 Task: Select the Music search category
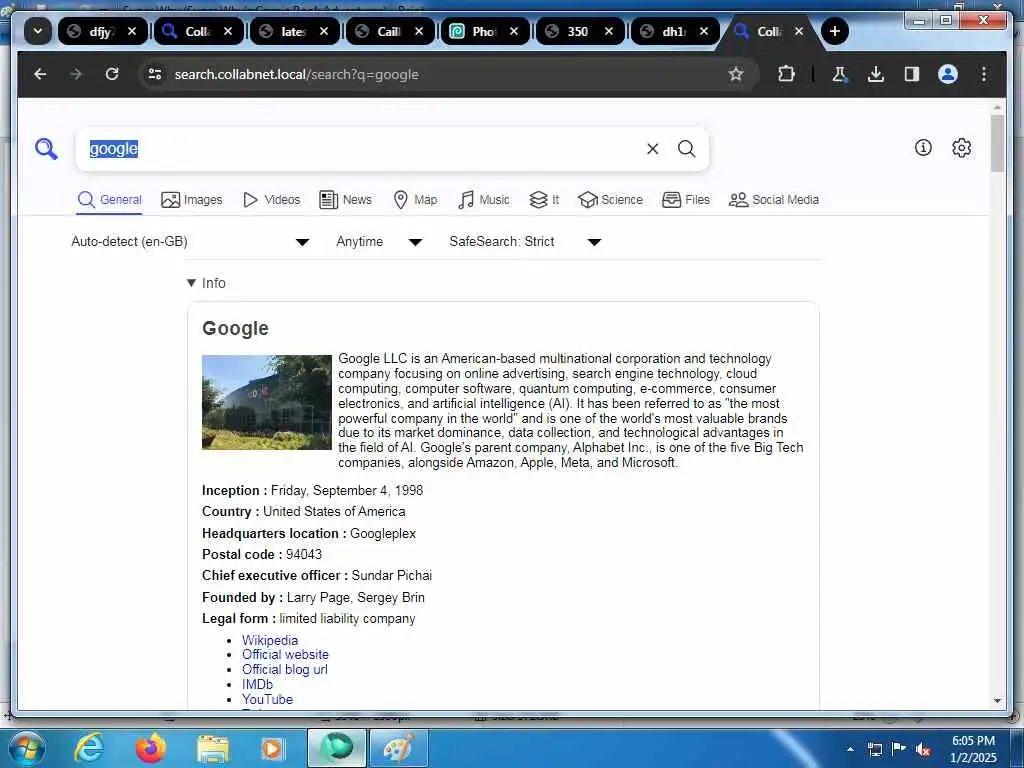click(484, 200)
